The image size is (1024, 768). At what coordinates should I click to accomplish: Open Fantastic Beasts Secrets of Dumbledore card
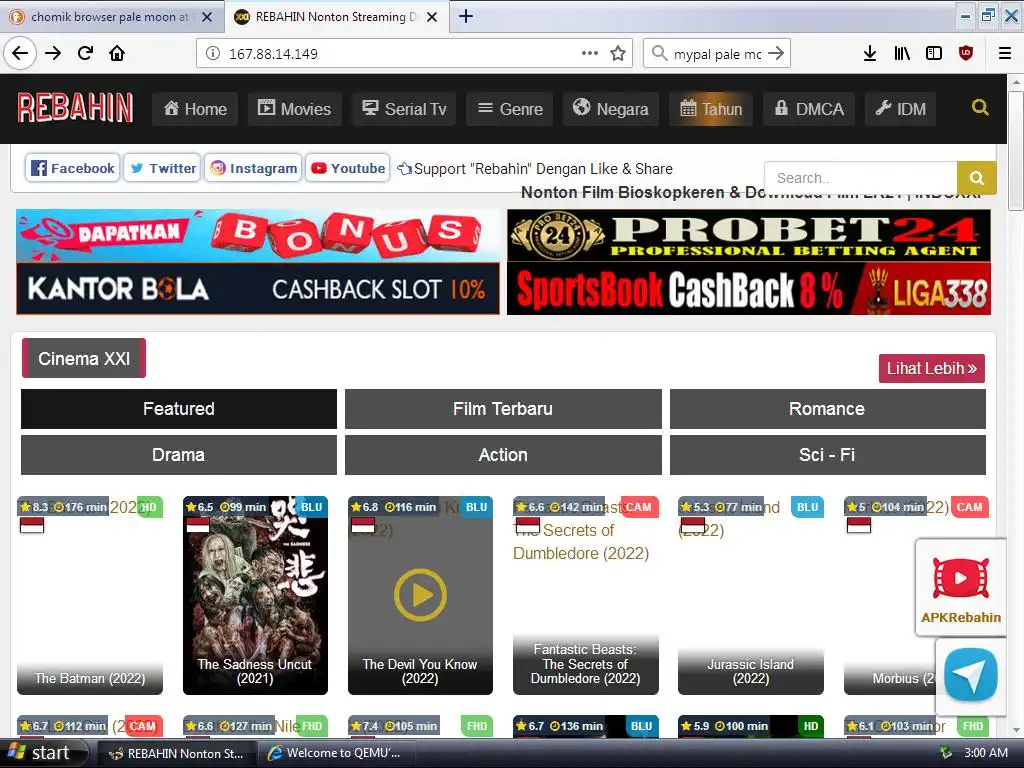[585, 595]
